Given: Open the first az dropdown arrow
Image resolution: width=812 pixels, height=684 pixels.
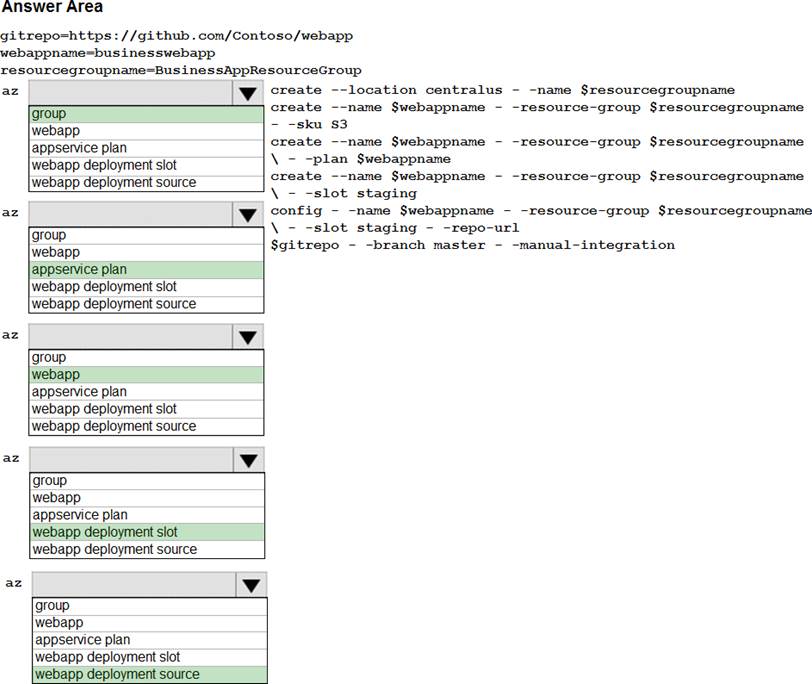Looking at the screenshot, I should click(x=246, y=93).
